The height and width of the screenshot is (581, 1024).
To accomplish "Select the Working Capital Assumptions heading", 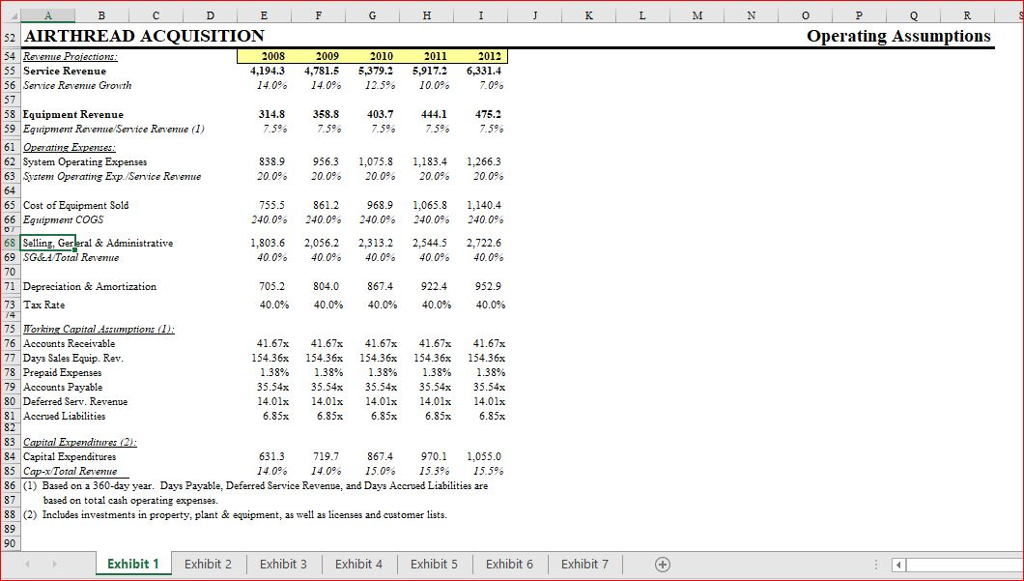I will [99, 329].
